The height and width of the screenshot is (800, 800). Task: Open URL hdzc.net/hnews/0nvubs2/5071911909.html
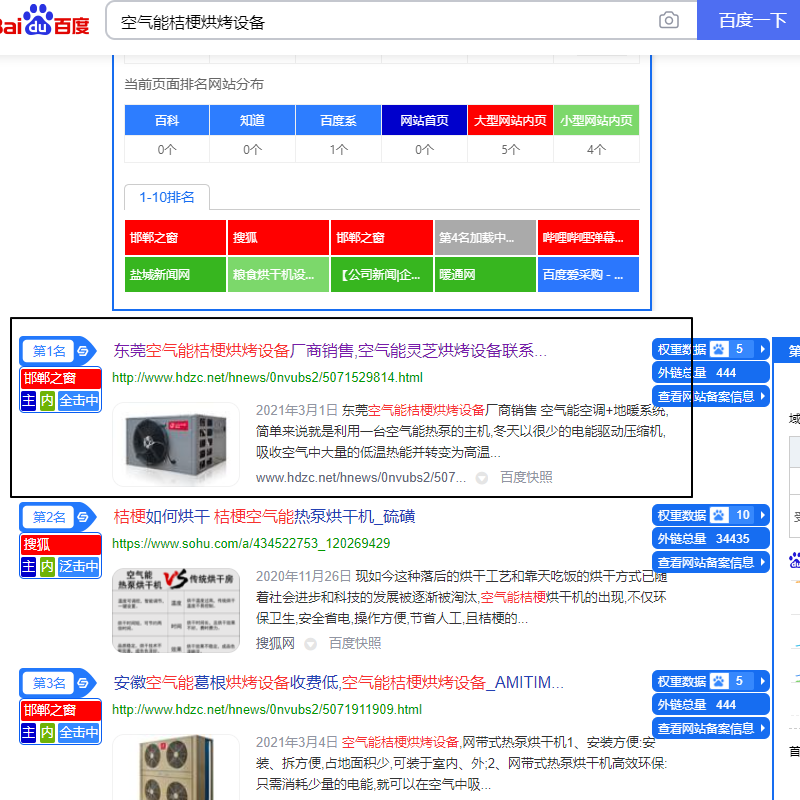pos(267,710)
